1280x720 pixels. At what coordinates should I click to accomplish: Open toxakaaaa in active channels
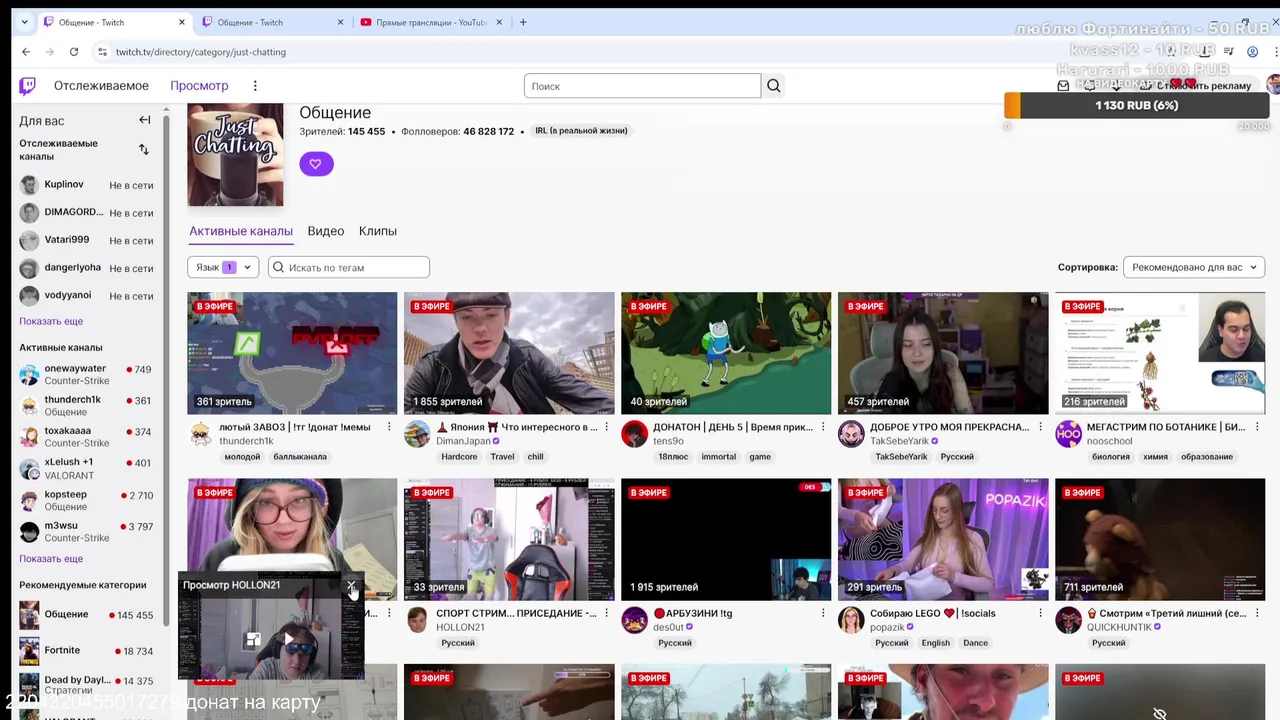(86, 437)
